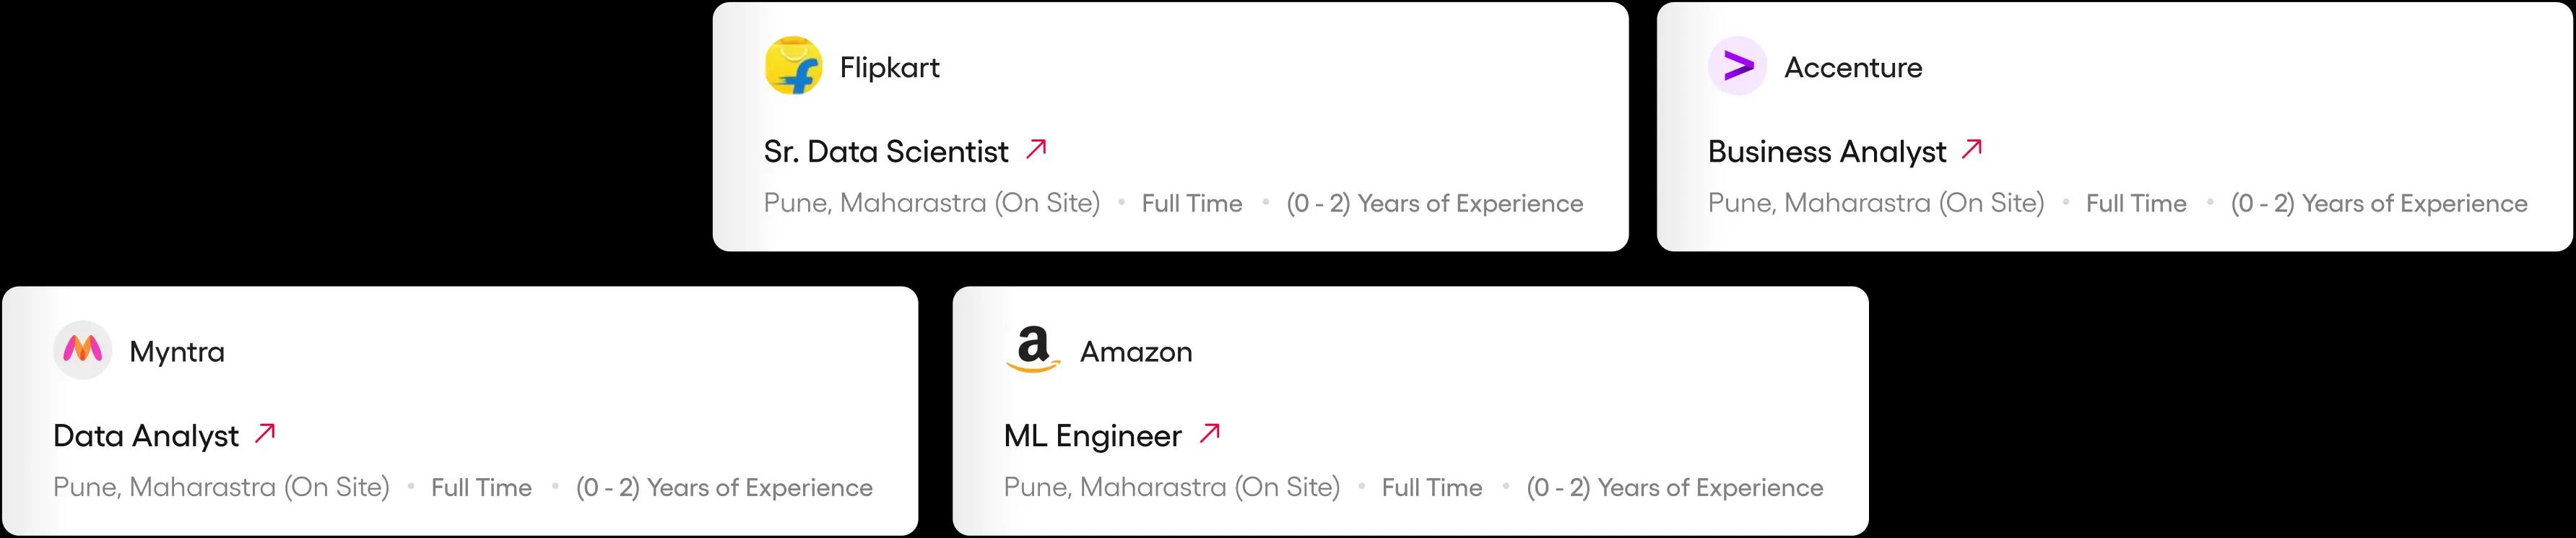
Task: Click the Myntra company name
Action: coord(177,351)
